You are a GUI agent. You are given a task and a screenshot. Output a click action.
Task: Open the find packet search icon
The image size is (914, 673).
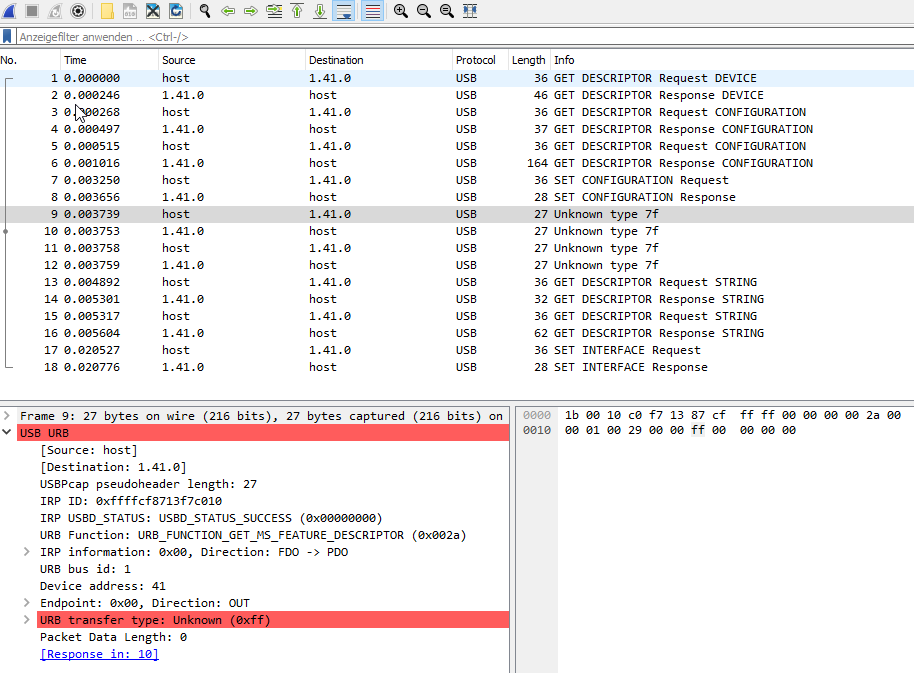point(202,10)
